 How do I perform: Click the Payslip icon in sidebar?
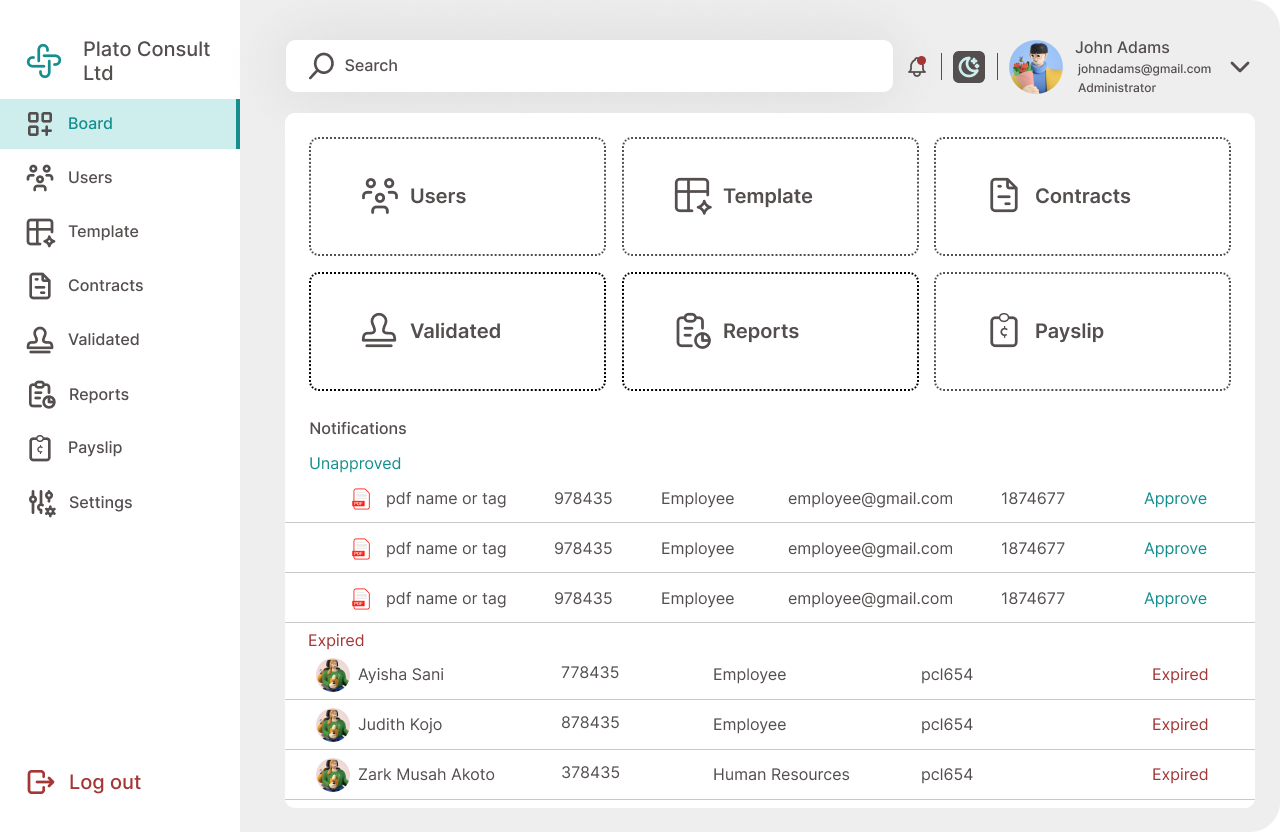39,448
